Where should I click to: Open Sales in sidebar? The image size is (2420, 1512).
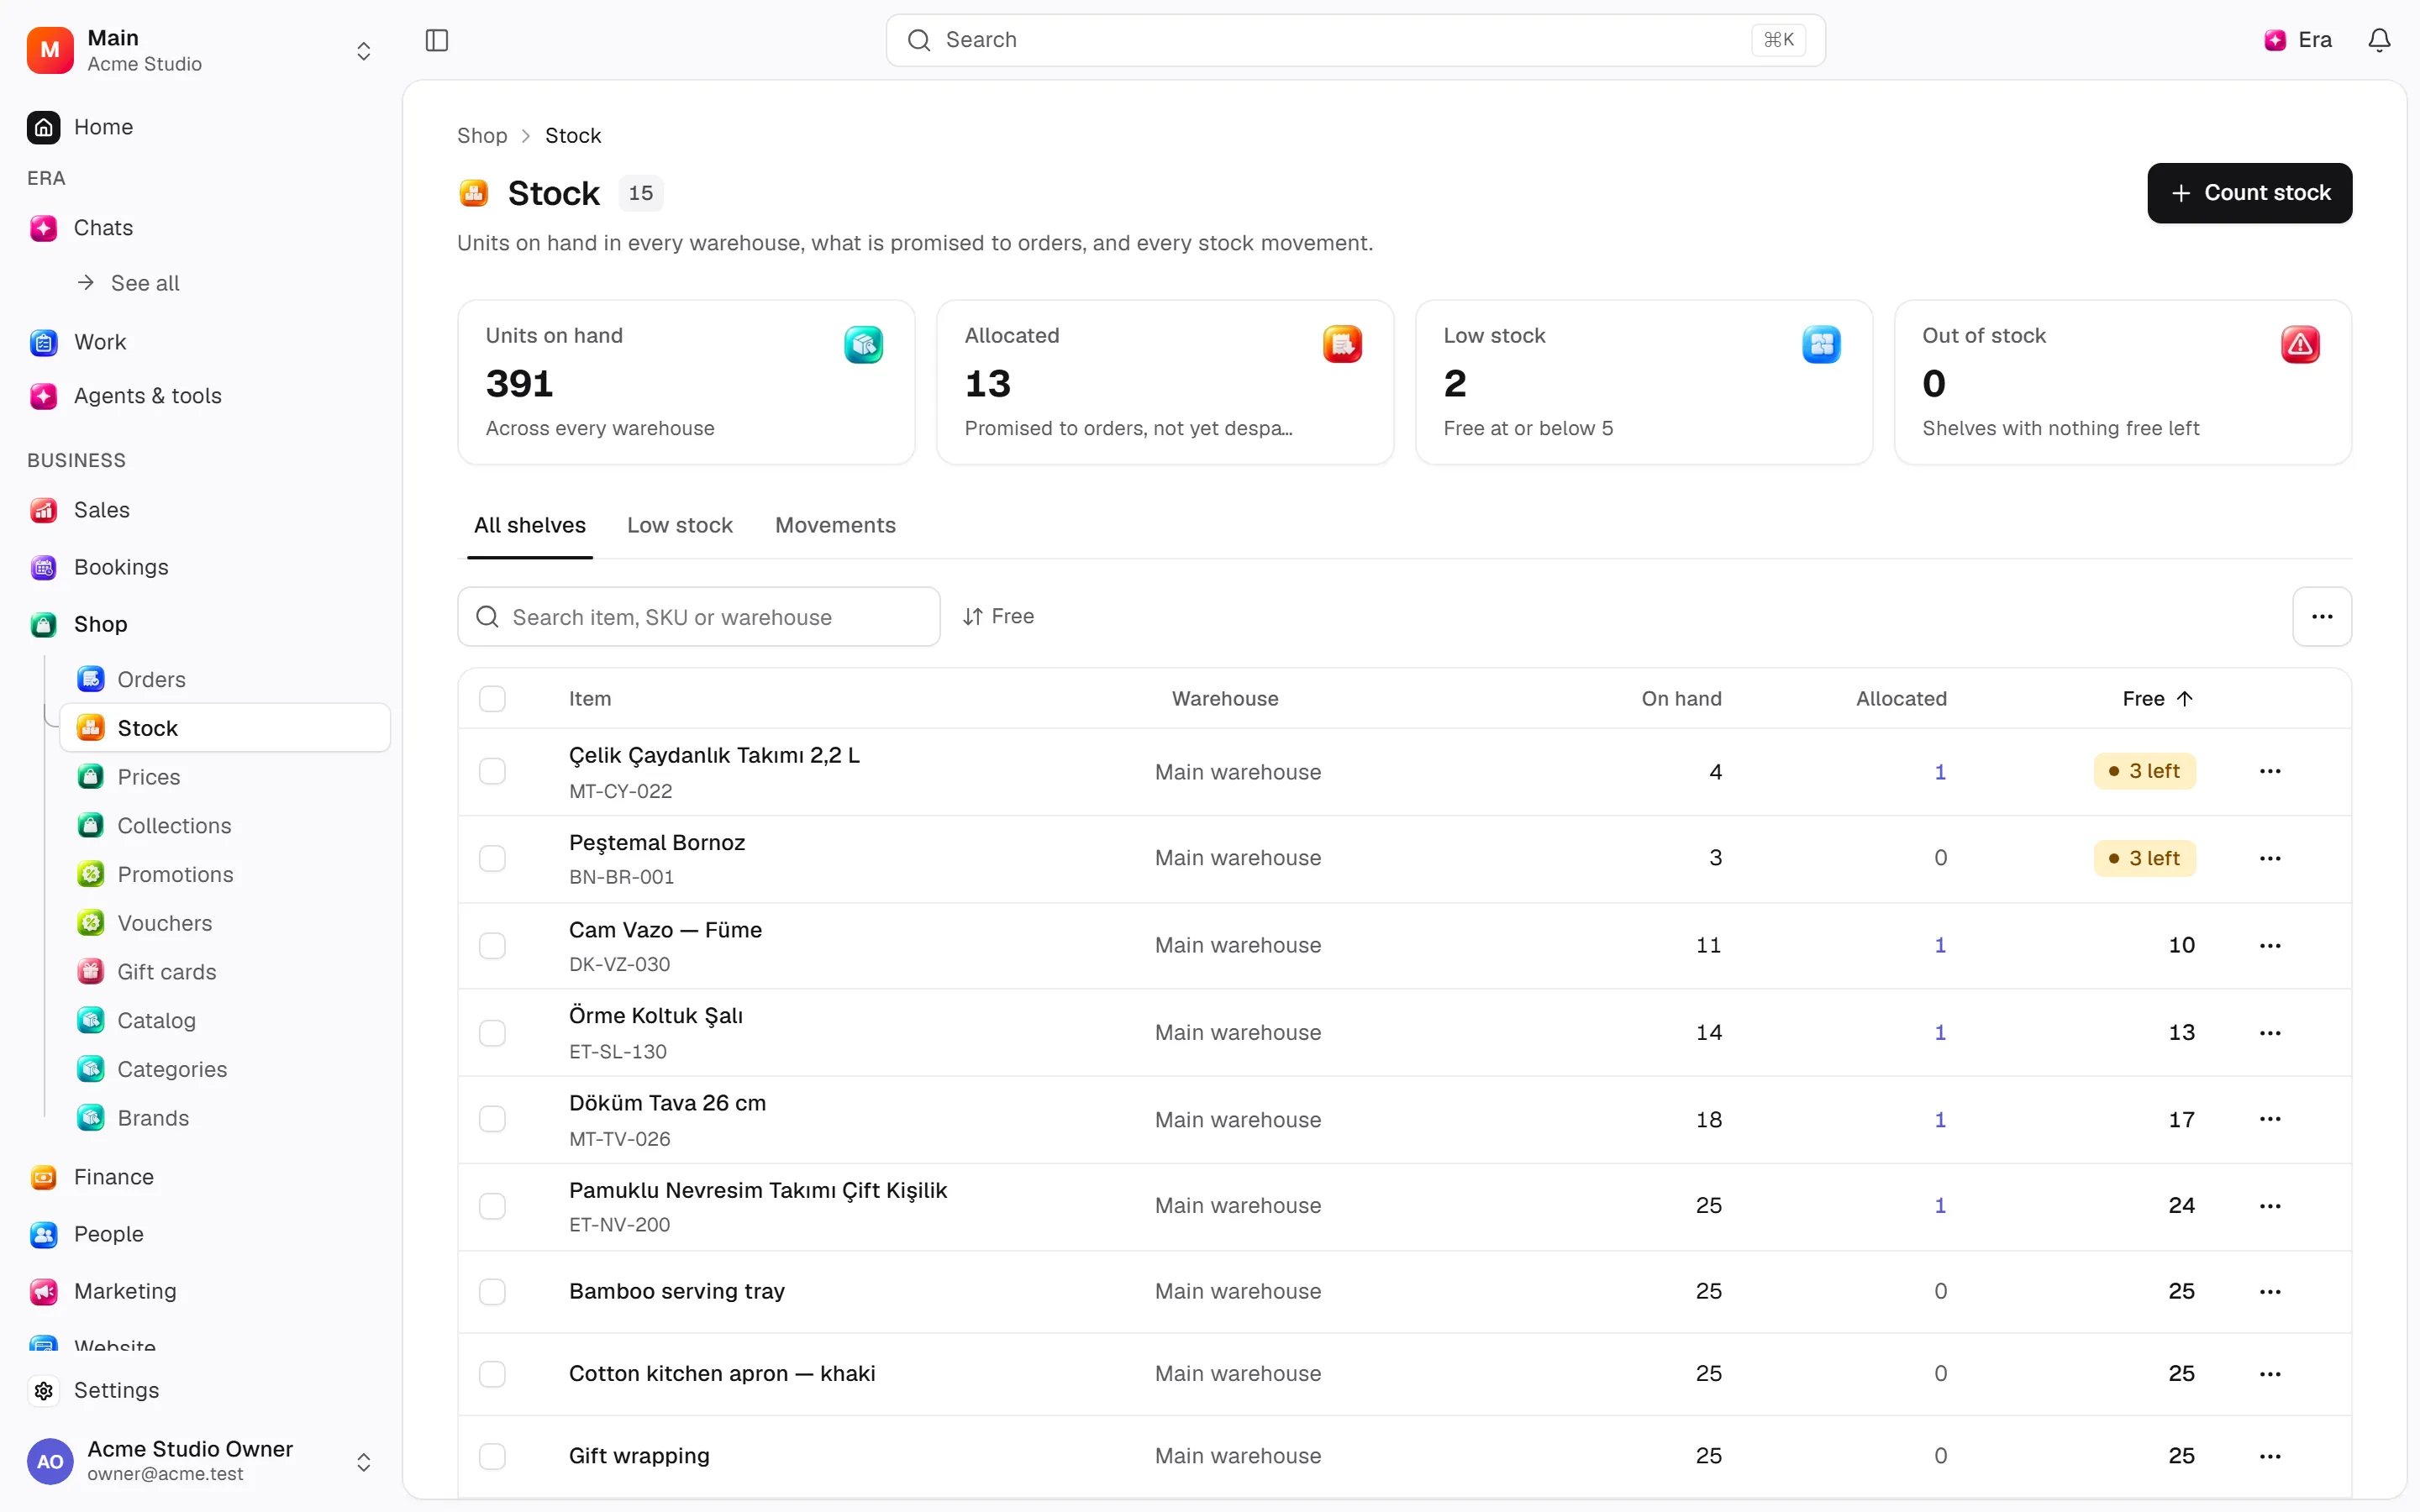click(x=102, y=510)
